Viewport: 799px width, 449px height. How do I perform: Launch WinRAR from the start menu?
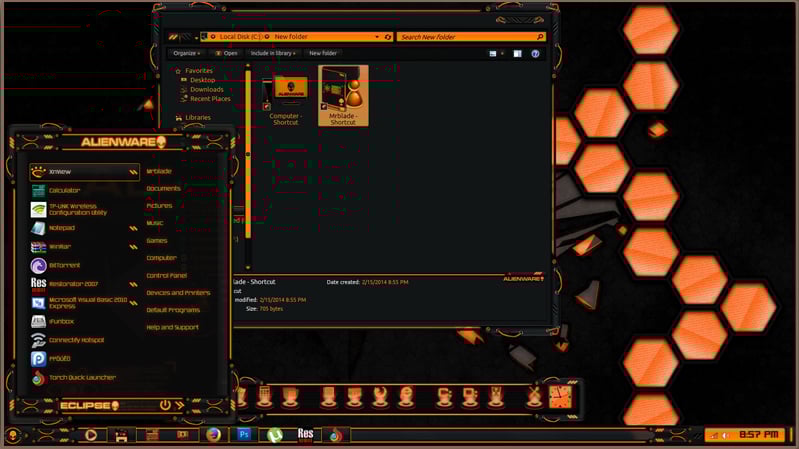[60, 247]
